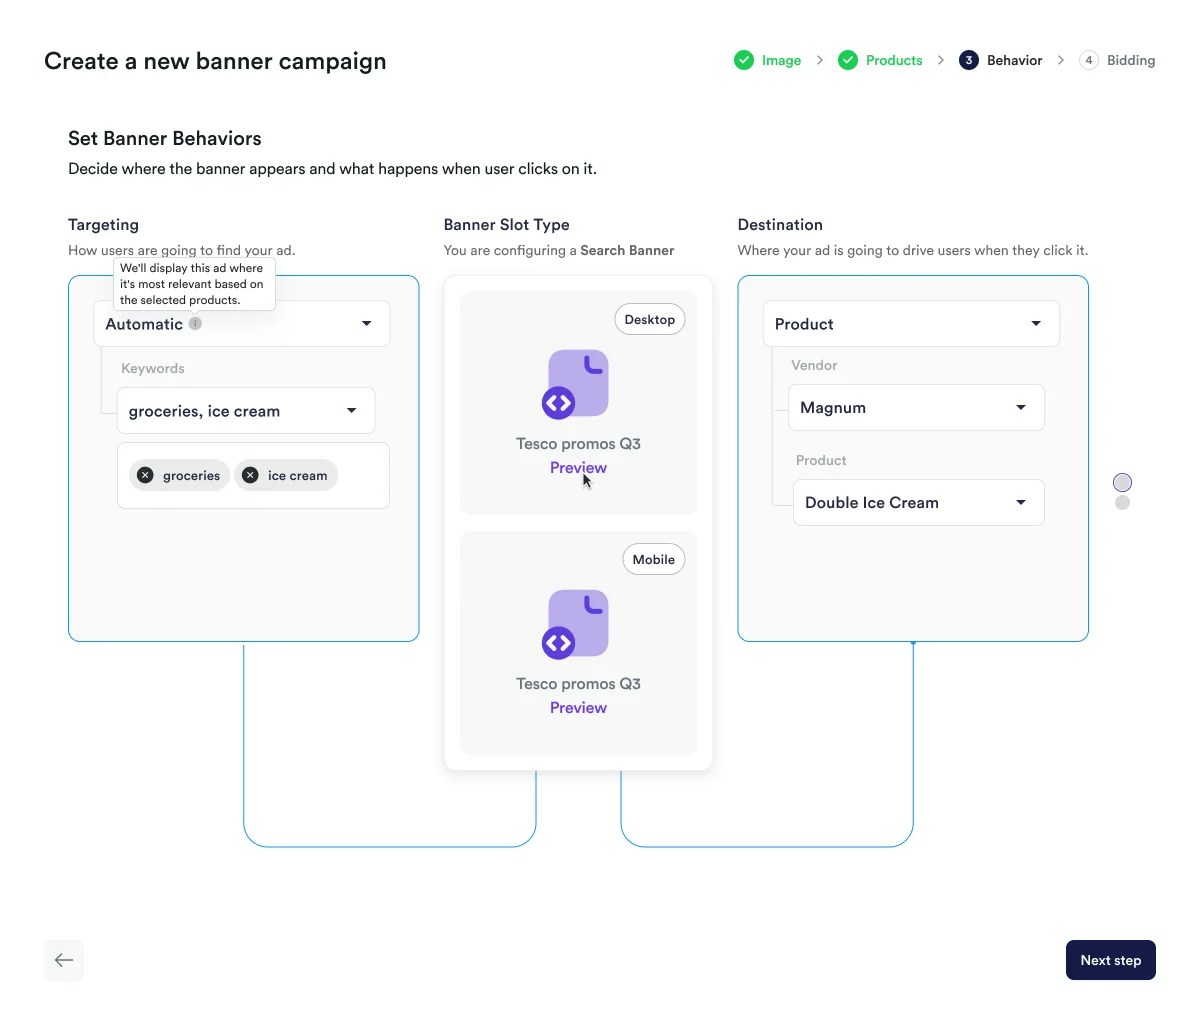Go to the Behavior step in the stepper
Viewport: 1200px width, 1024px height.
(1014, 60)
